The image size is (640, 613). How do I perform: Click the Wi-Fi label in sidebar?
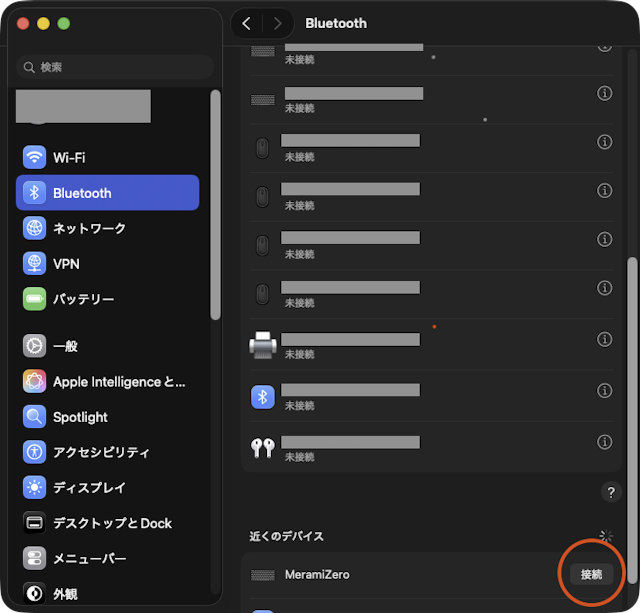coord(69,158)
